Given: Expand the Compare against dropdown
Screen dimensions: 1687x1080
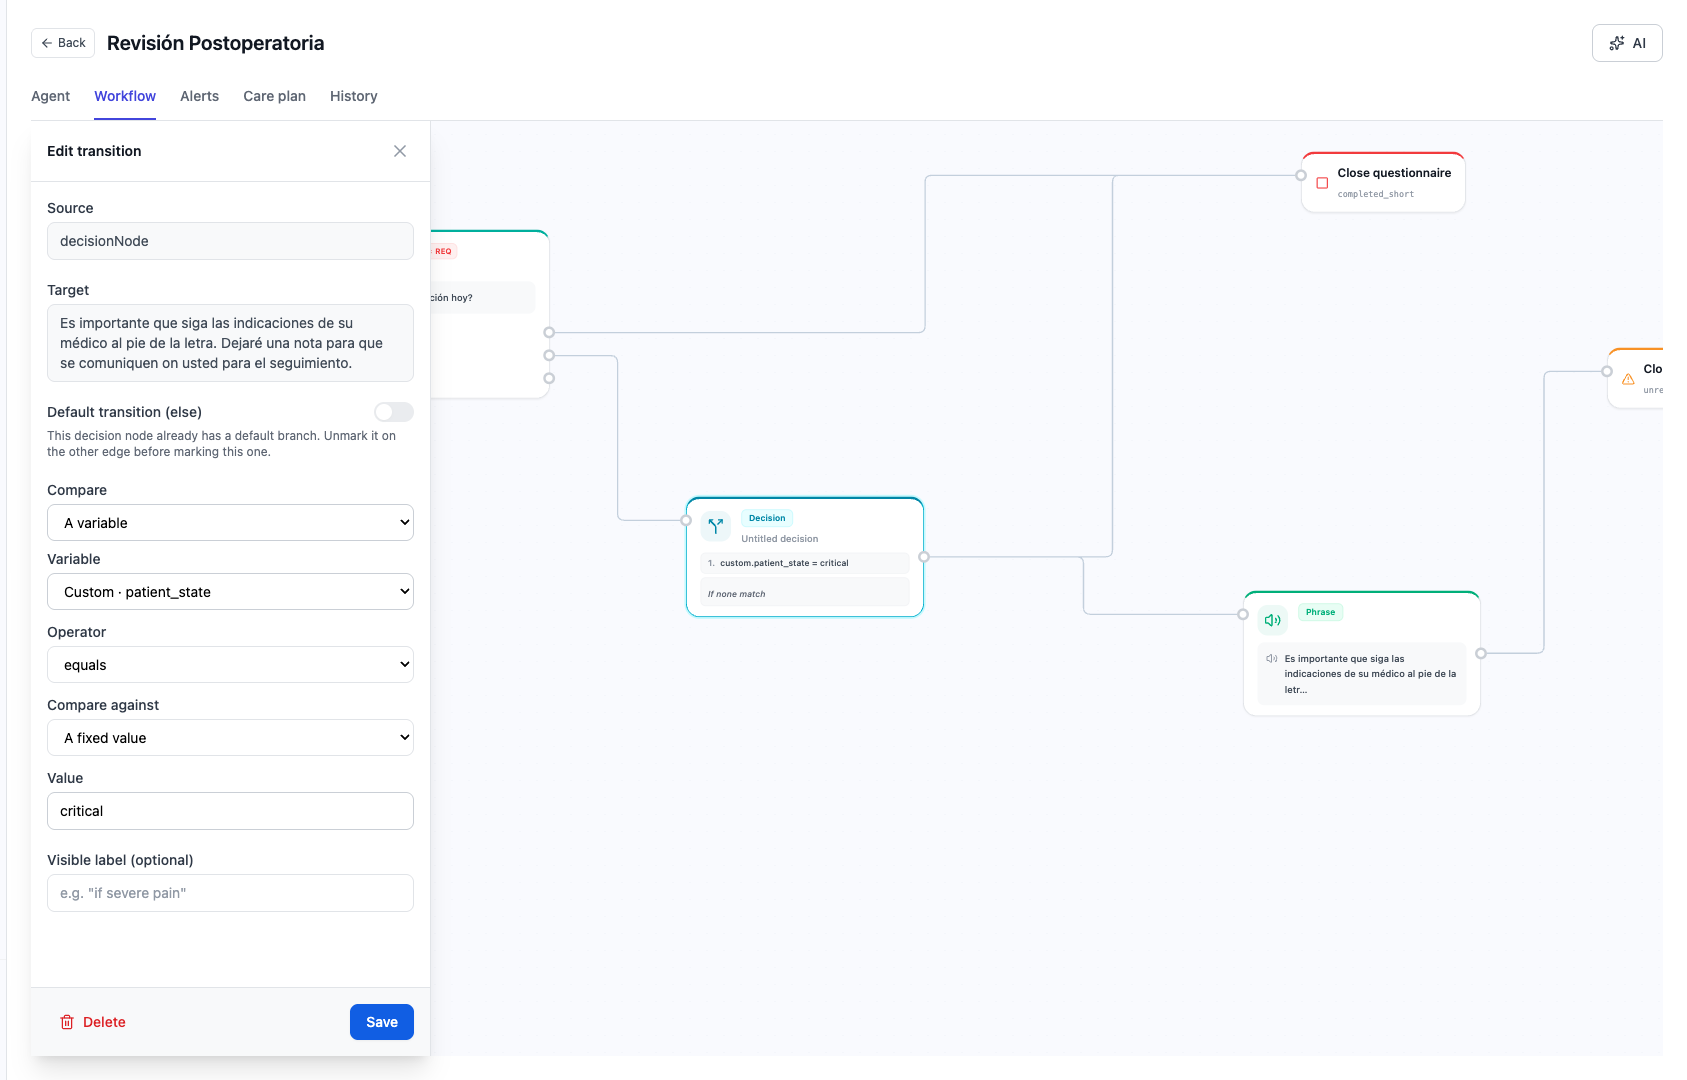Looking at the screenshot, I should pyautogui.click(x=230, y=738).
